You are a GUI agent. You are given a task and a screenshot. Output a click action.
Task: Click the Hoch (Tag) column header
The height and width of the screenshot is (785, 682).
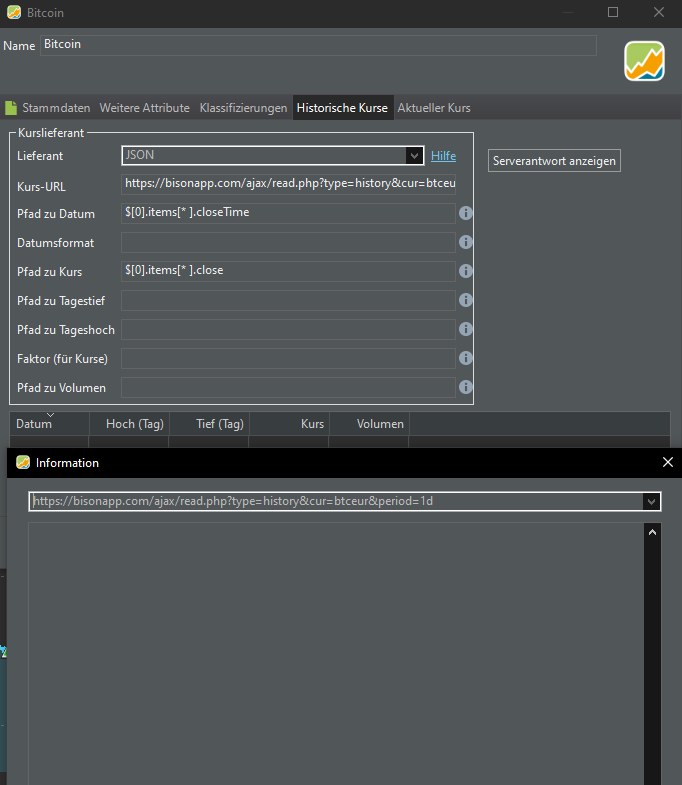129,424
